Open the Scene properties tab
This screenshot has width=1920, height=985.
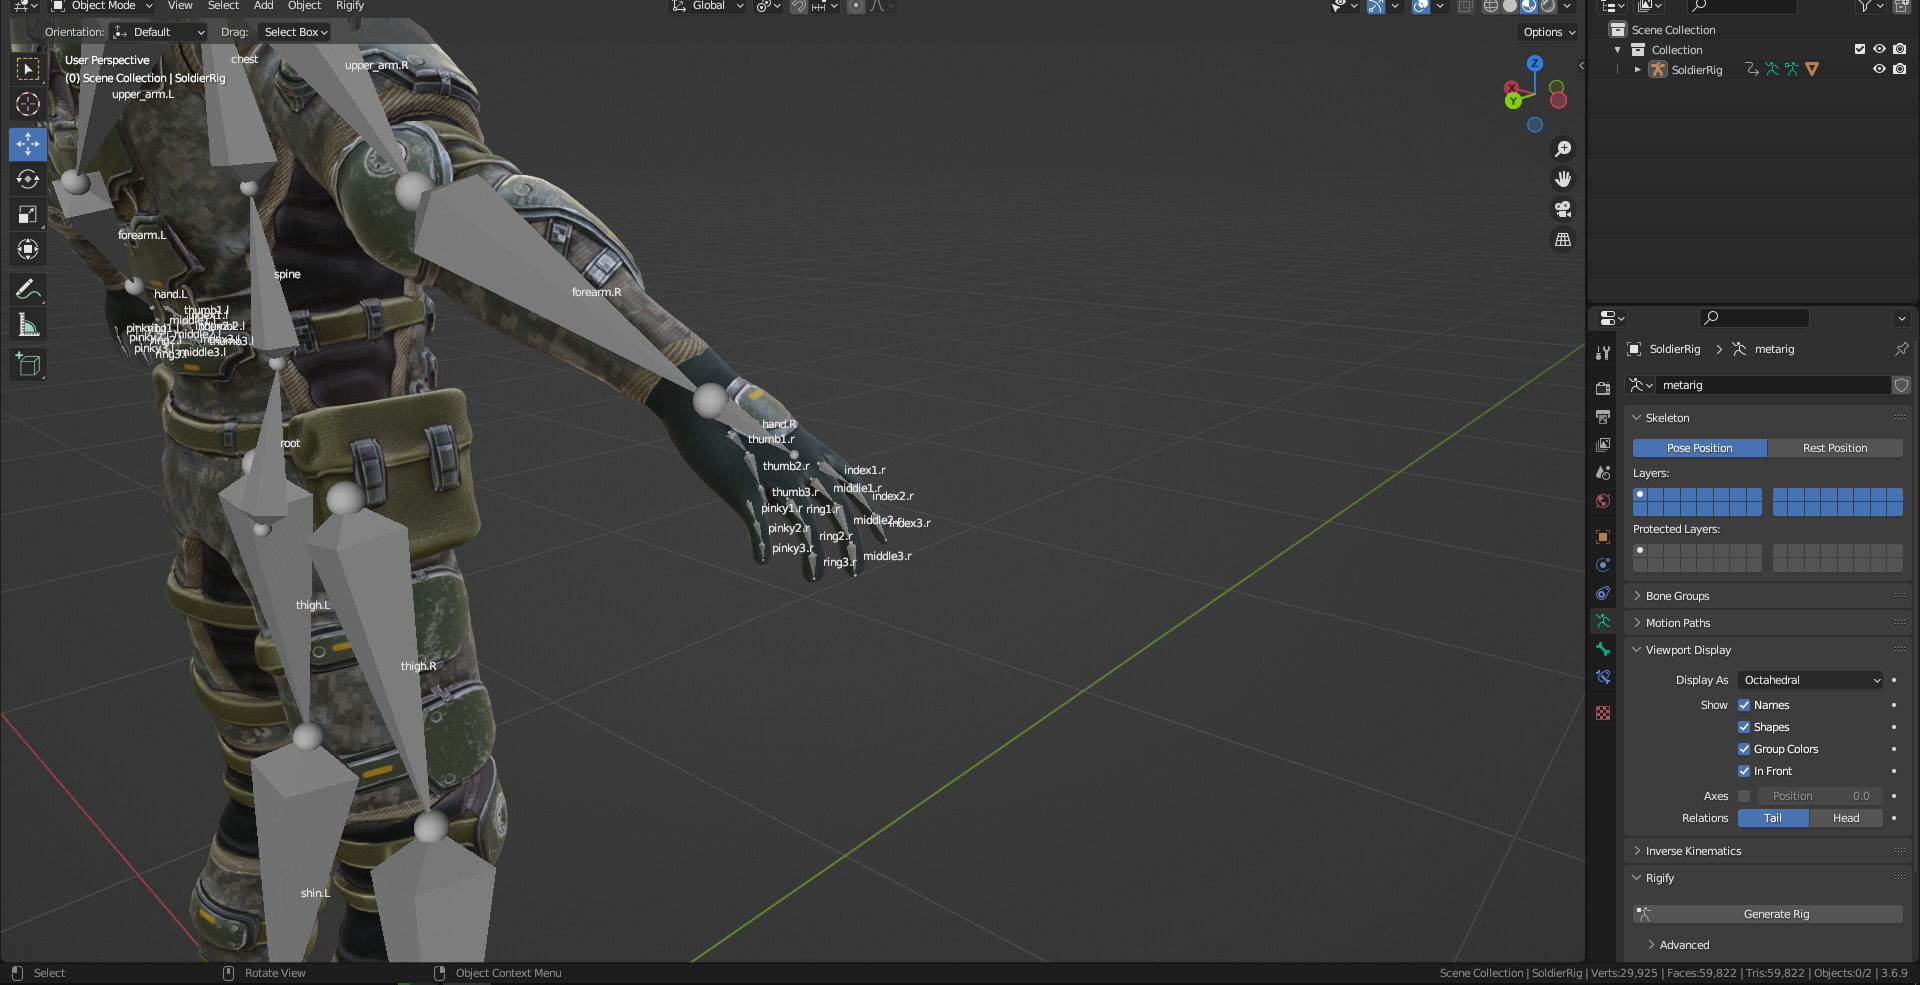tap(1603, 472)
